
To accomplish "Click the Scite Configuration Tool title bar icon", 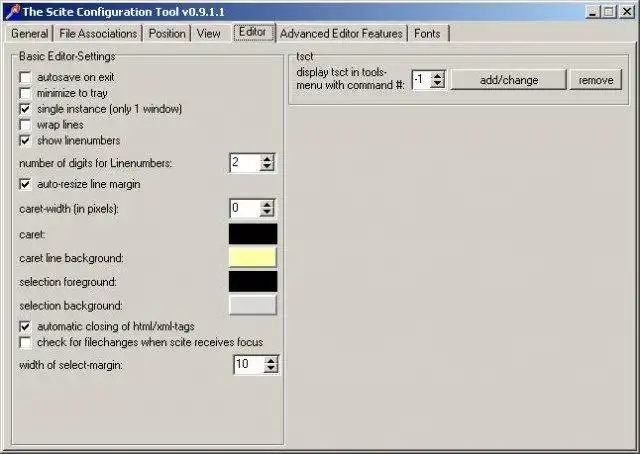I will tap(12, 11).
